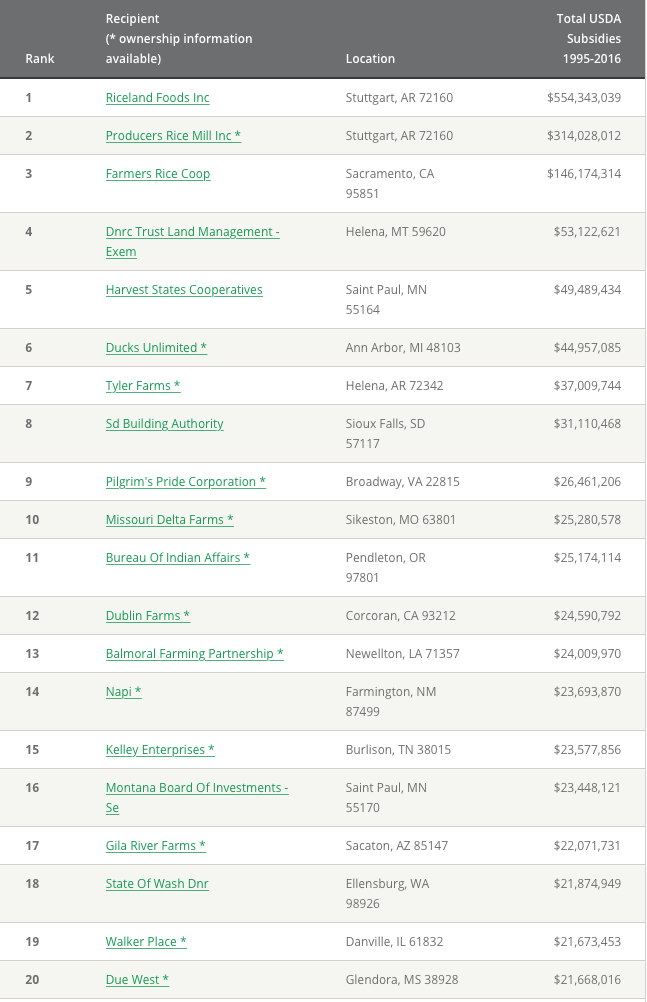
Task: Select the $21,673,453 subsidy amount
Action: 587,941
